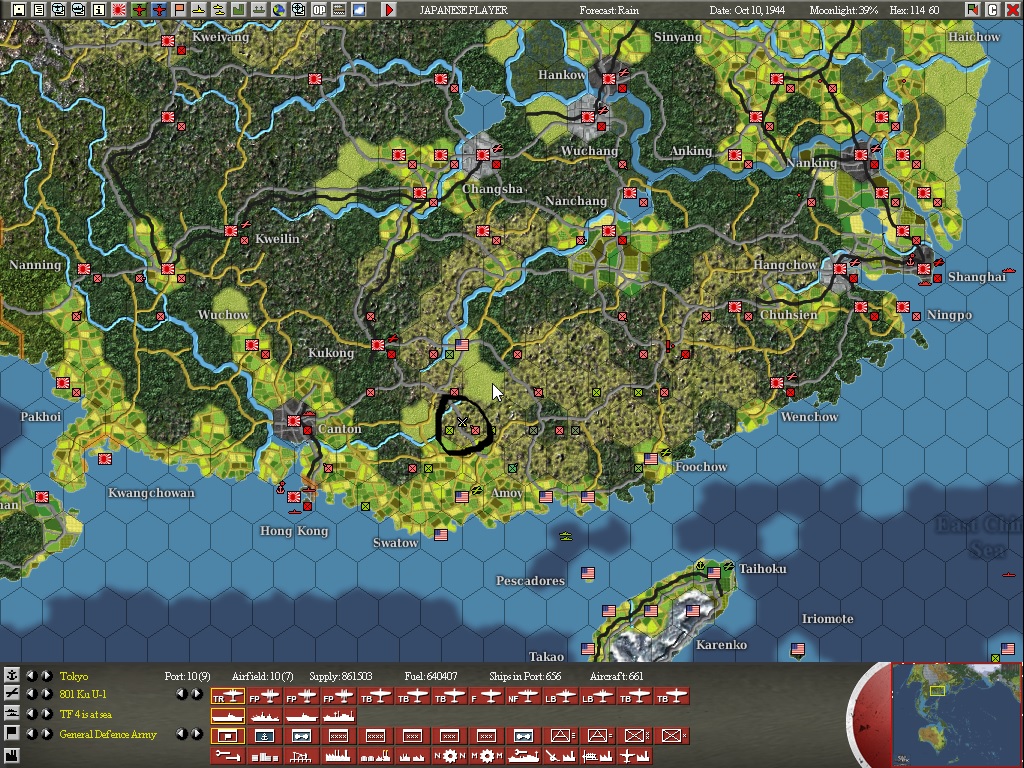This screenshot has height=768, width=1024.
Task: Select the first XXXX army unit filter
Action: 338,735
